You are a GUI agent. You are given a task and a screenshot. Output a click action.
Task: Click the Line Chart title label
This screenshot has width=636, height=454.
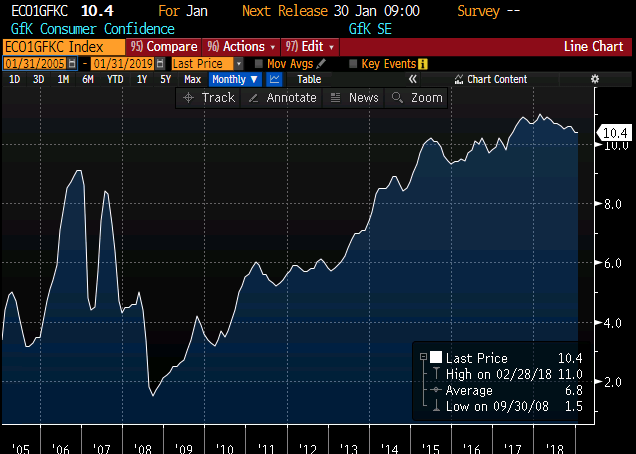point(593,46)
